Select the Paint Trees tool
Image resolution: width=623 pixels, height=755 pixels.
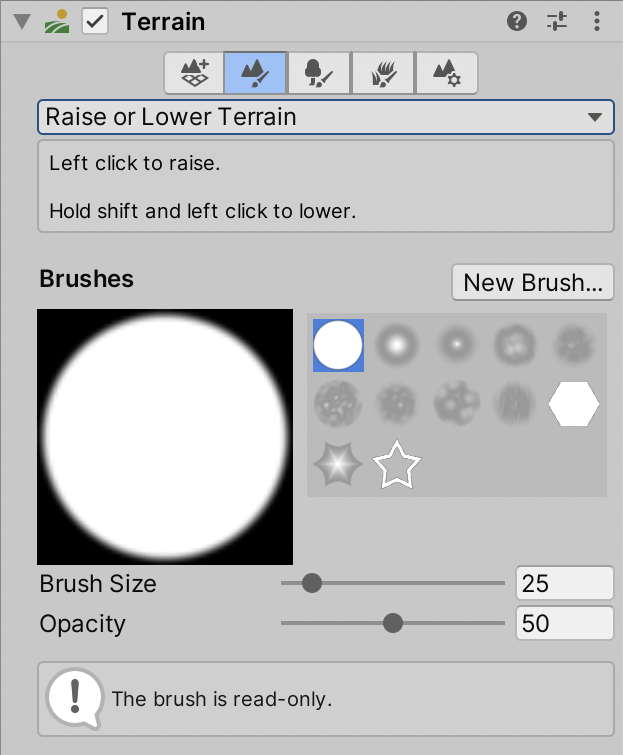click(320, 72)
